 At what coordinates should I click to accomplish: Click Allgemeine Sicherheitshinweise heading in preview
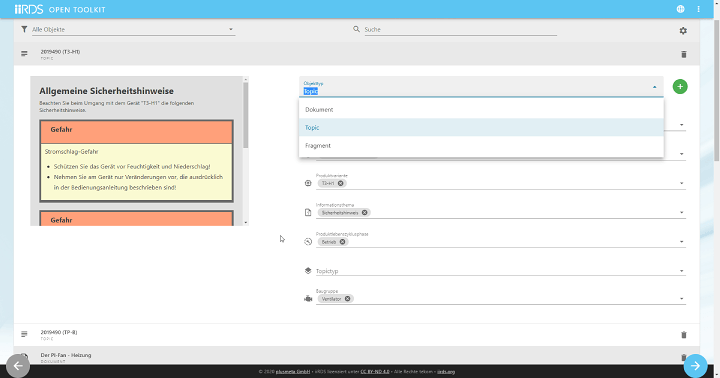107,91
